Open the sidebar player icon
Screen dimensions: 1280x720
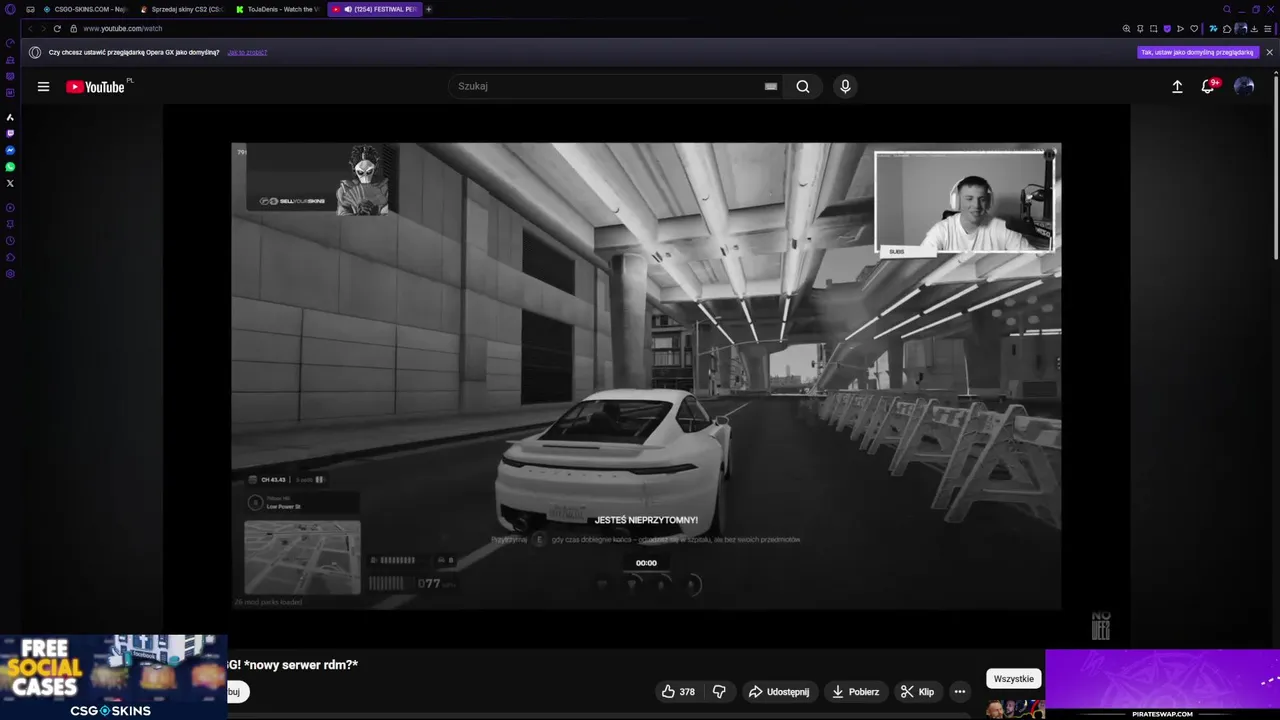coord(10,207)
